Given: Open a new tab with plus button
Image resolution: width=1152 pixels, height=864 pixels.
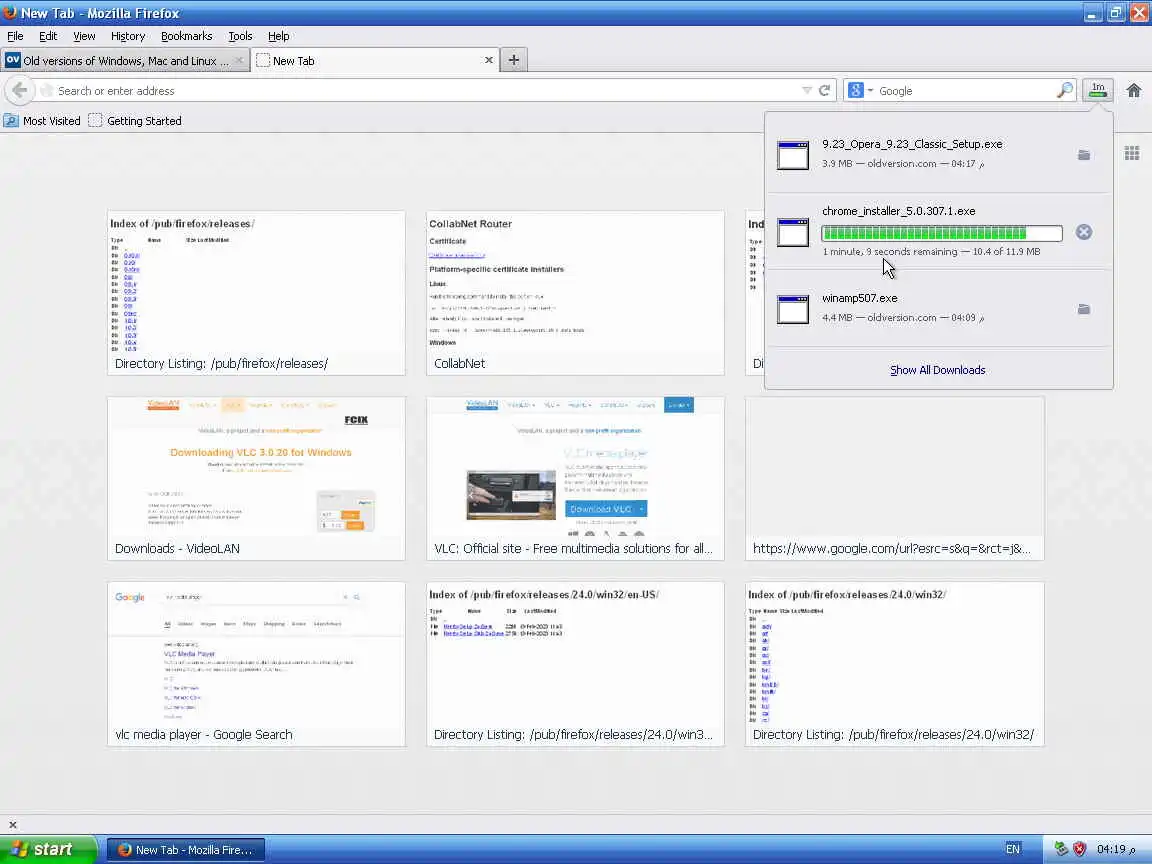Looking at the screenshot, I should (x=514, y=60).
